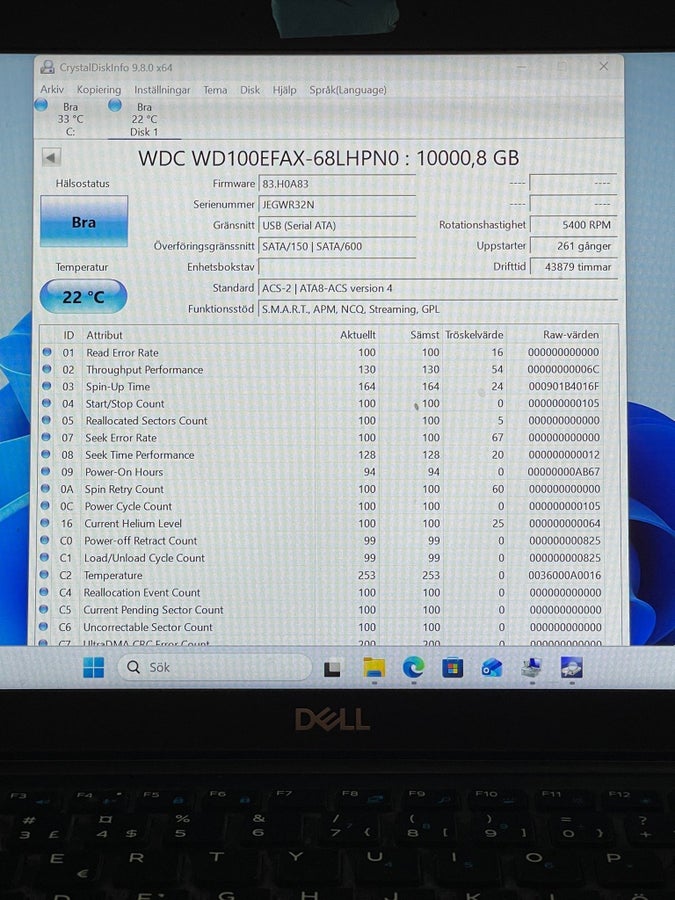
Task: Select the Disk 1 blue status icon
Action: click(115, 105)
